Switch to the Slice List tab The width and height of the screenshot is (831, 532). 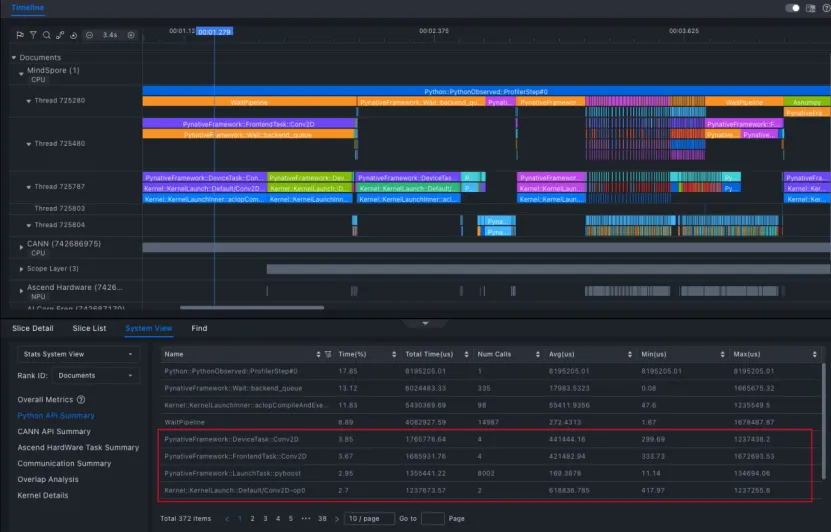click(x=89, y=328)
